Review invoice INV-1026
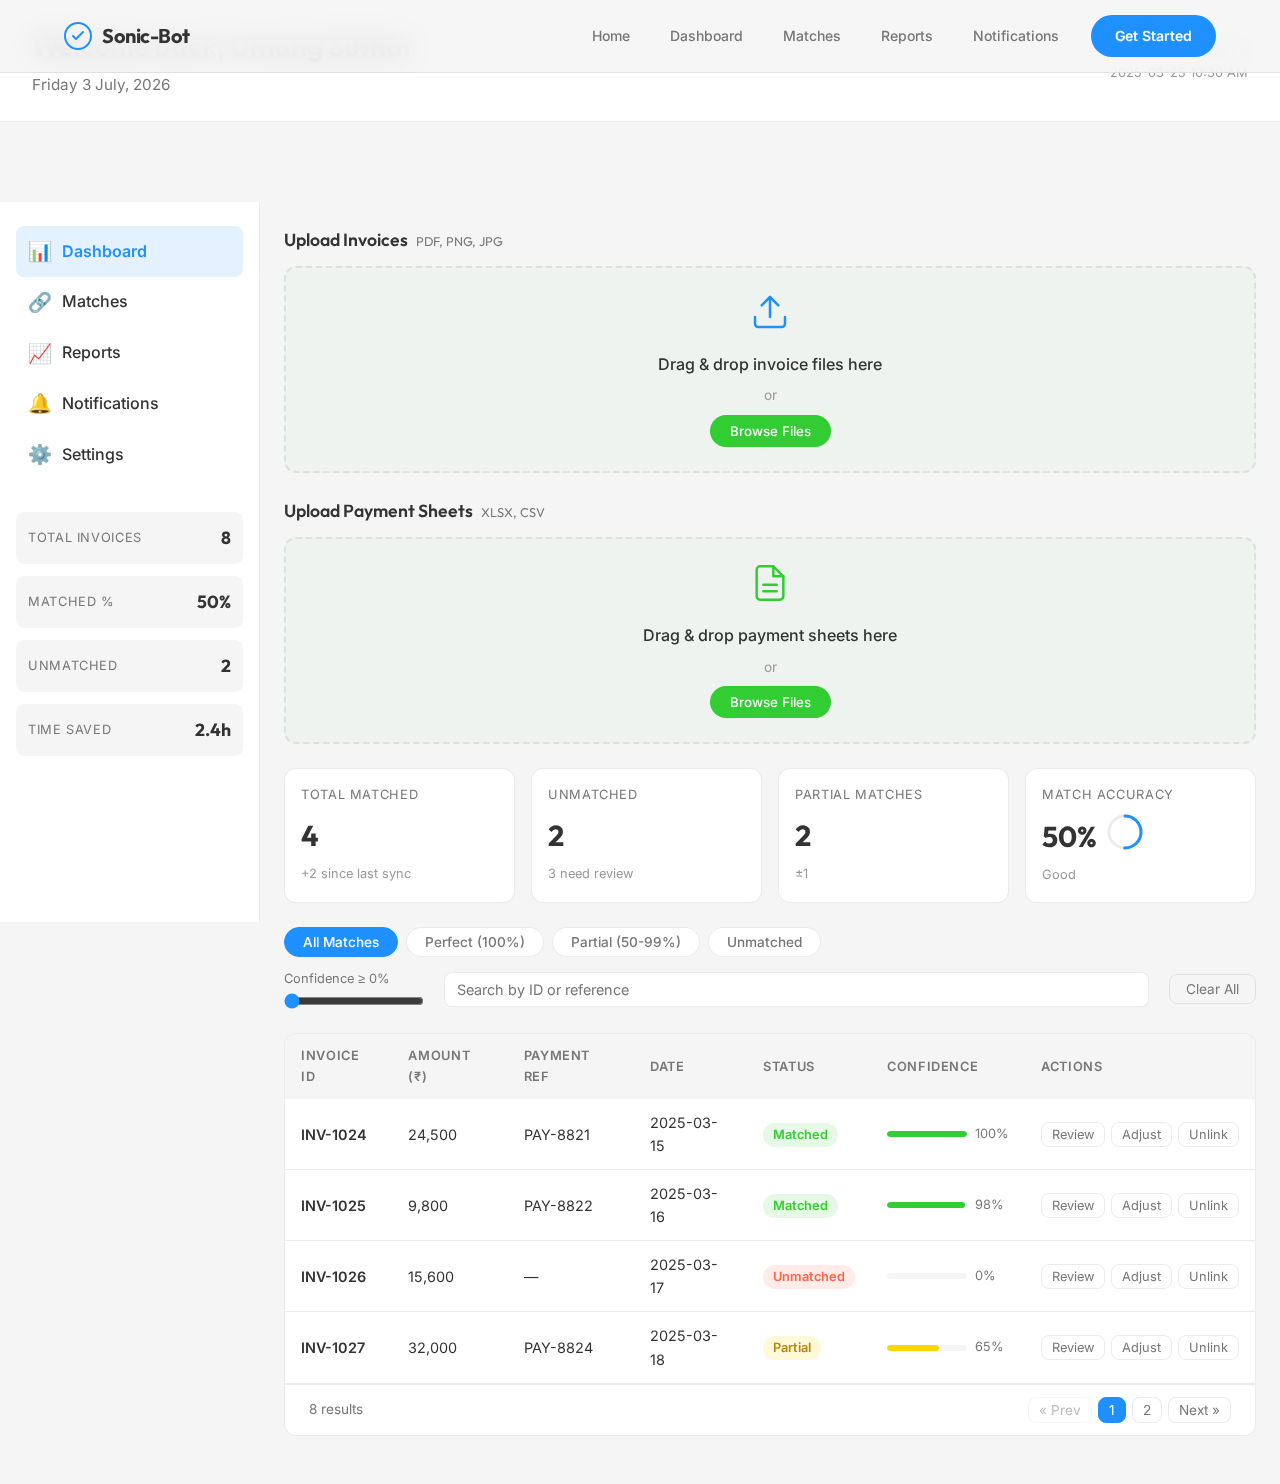Image resolution: width=1280 pixels, height=1484 pixels. coord(1073,1277)
